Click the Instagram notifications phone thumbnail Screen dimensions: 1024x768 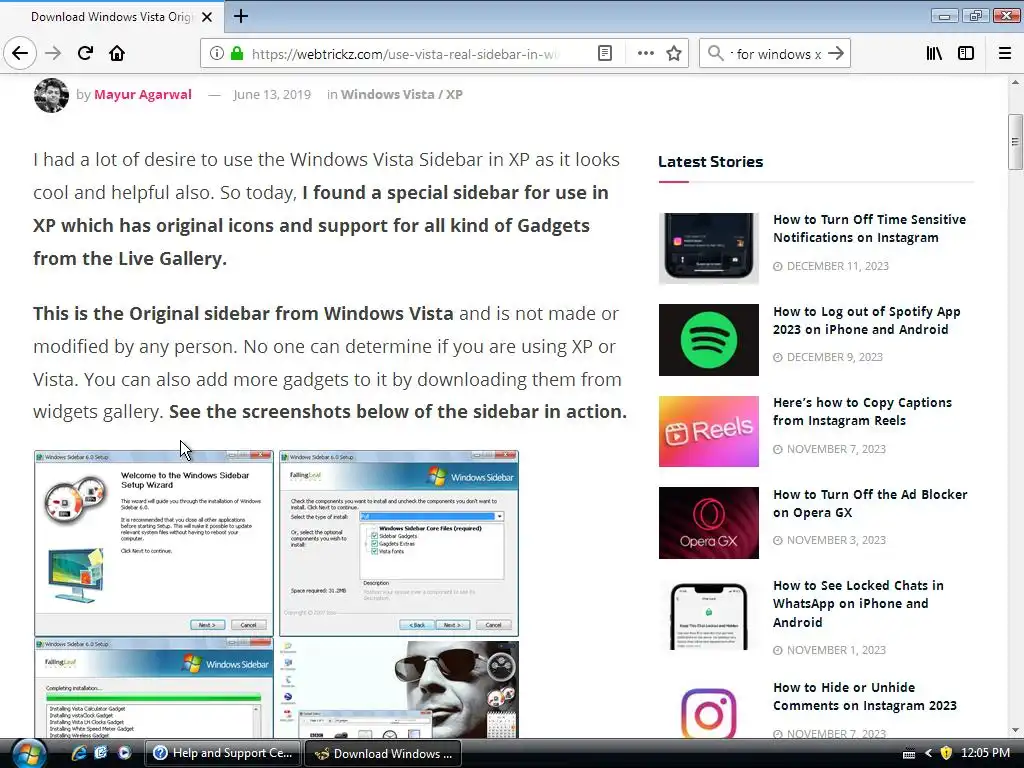pyautogui.click(x=709, y=248)
